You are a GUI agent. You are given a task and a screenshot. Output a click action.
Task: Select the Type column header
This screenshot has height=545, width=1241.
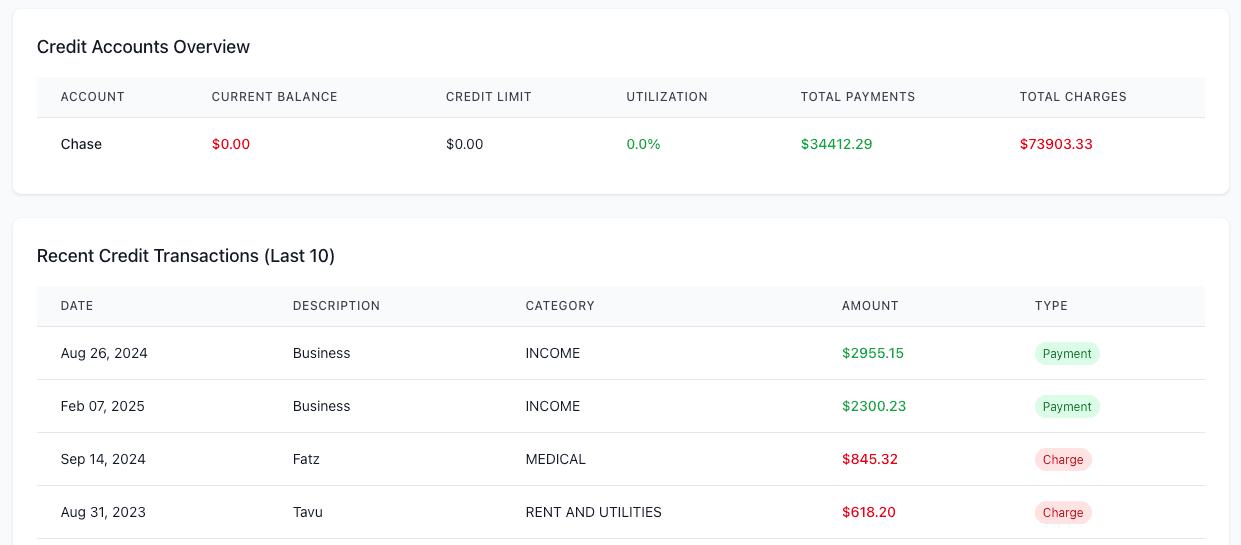click(x=1051, y=306)
